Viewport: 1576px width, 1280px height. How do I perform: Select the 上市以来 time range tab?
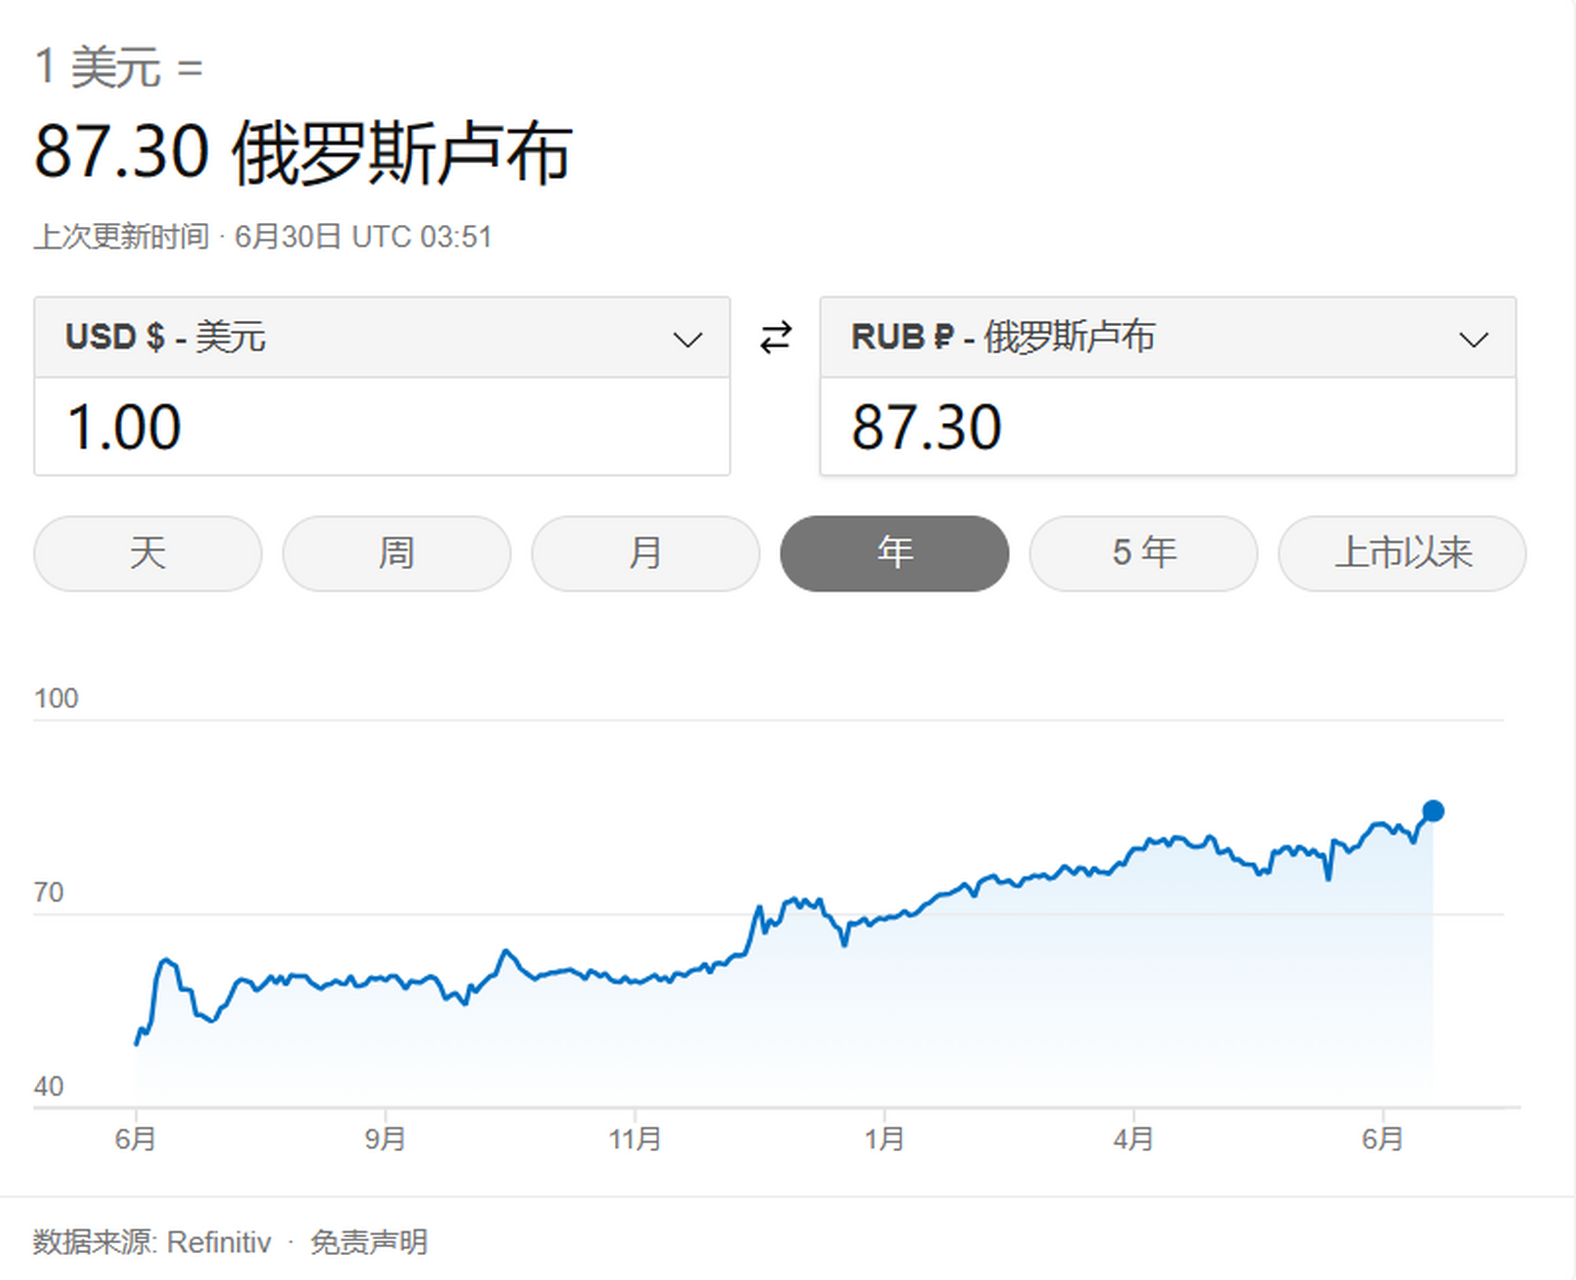point(1403,553)
